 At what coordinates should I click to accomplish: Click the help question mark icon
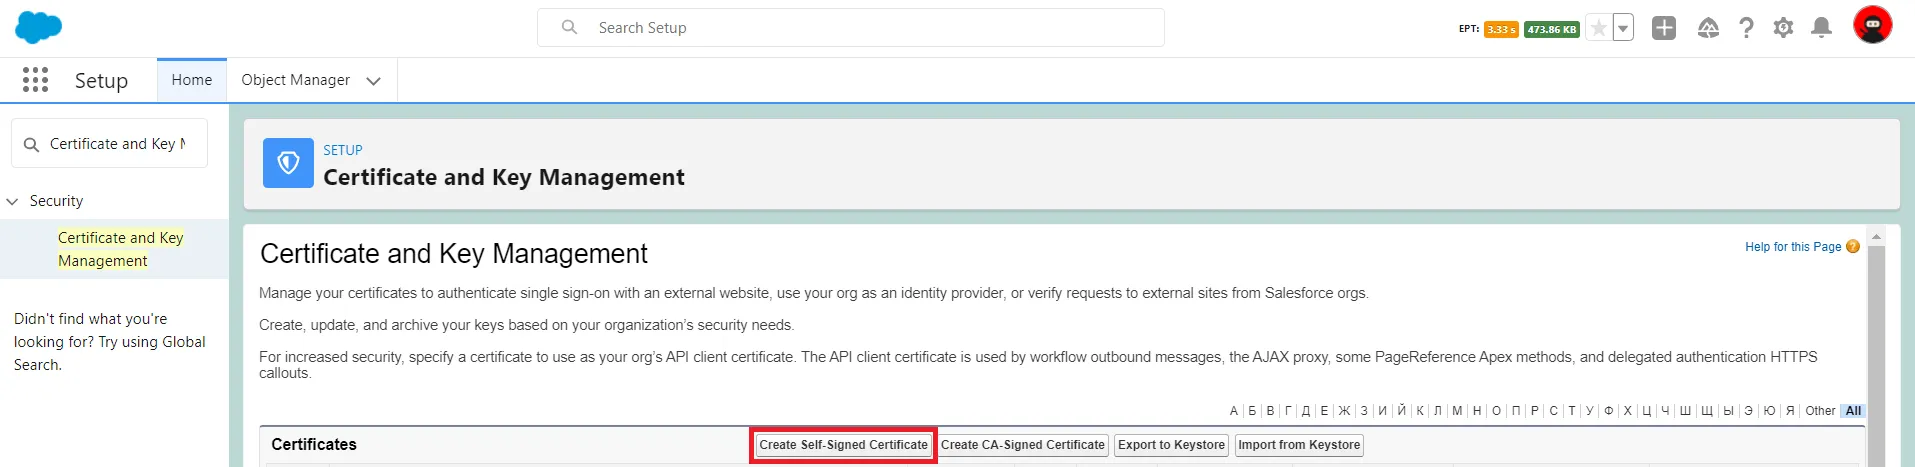tap(1746, 28)
